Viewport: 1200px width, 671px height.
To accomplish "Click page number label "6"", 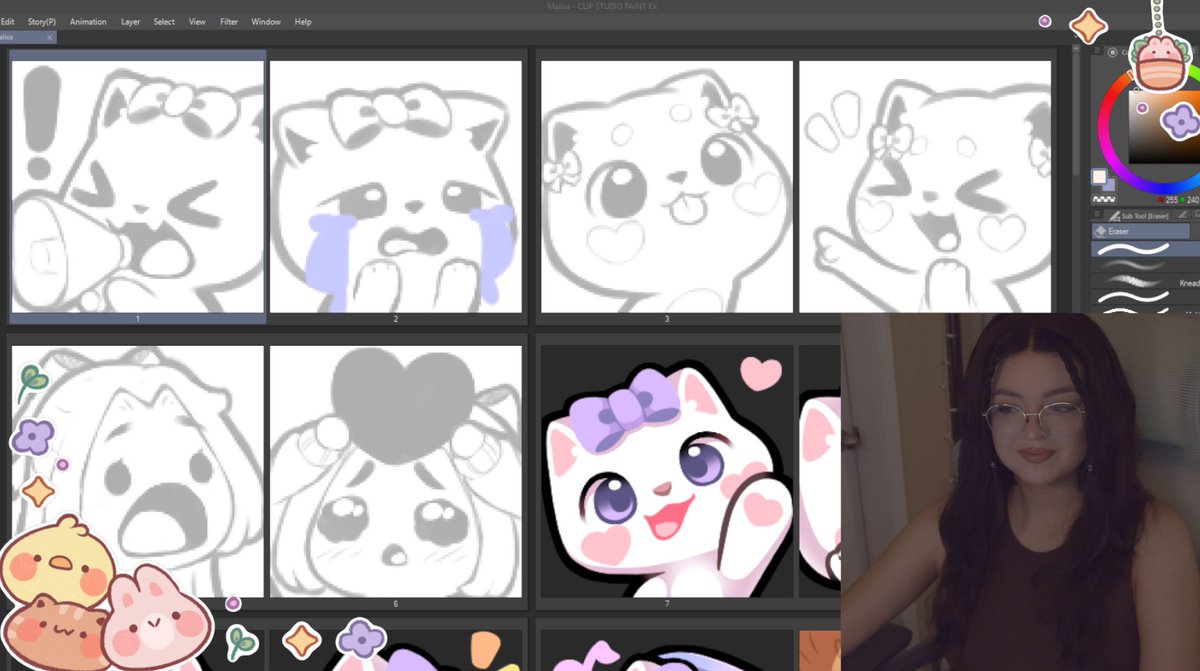I will [x=396, y=604].
